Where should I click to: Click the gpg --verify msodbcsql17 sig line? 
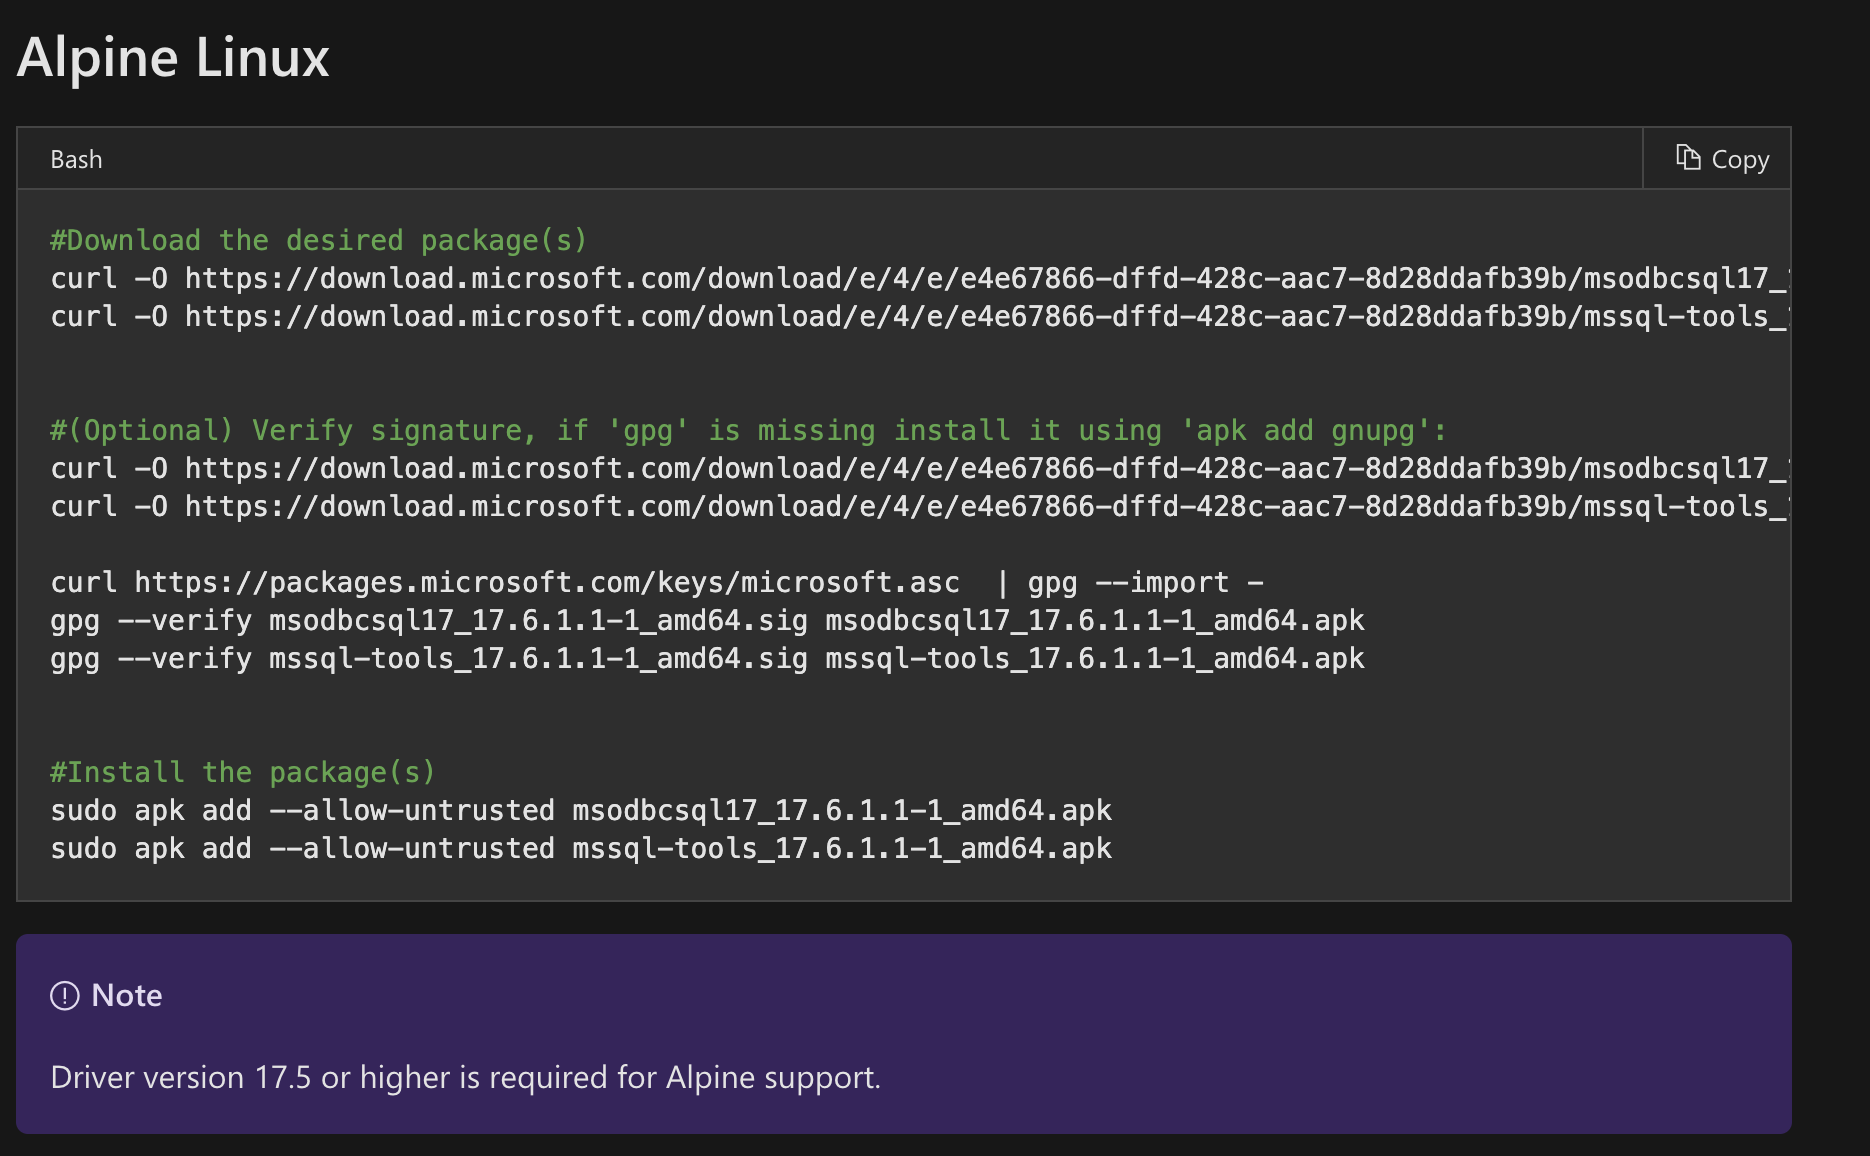point(707,621)
